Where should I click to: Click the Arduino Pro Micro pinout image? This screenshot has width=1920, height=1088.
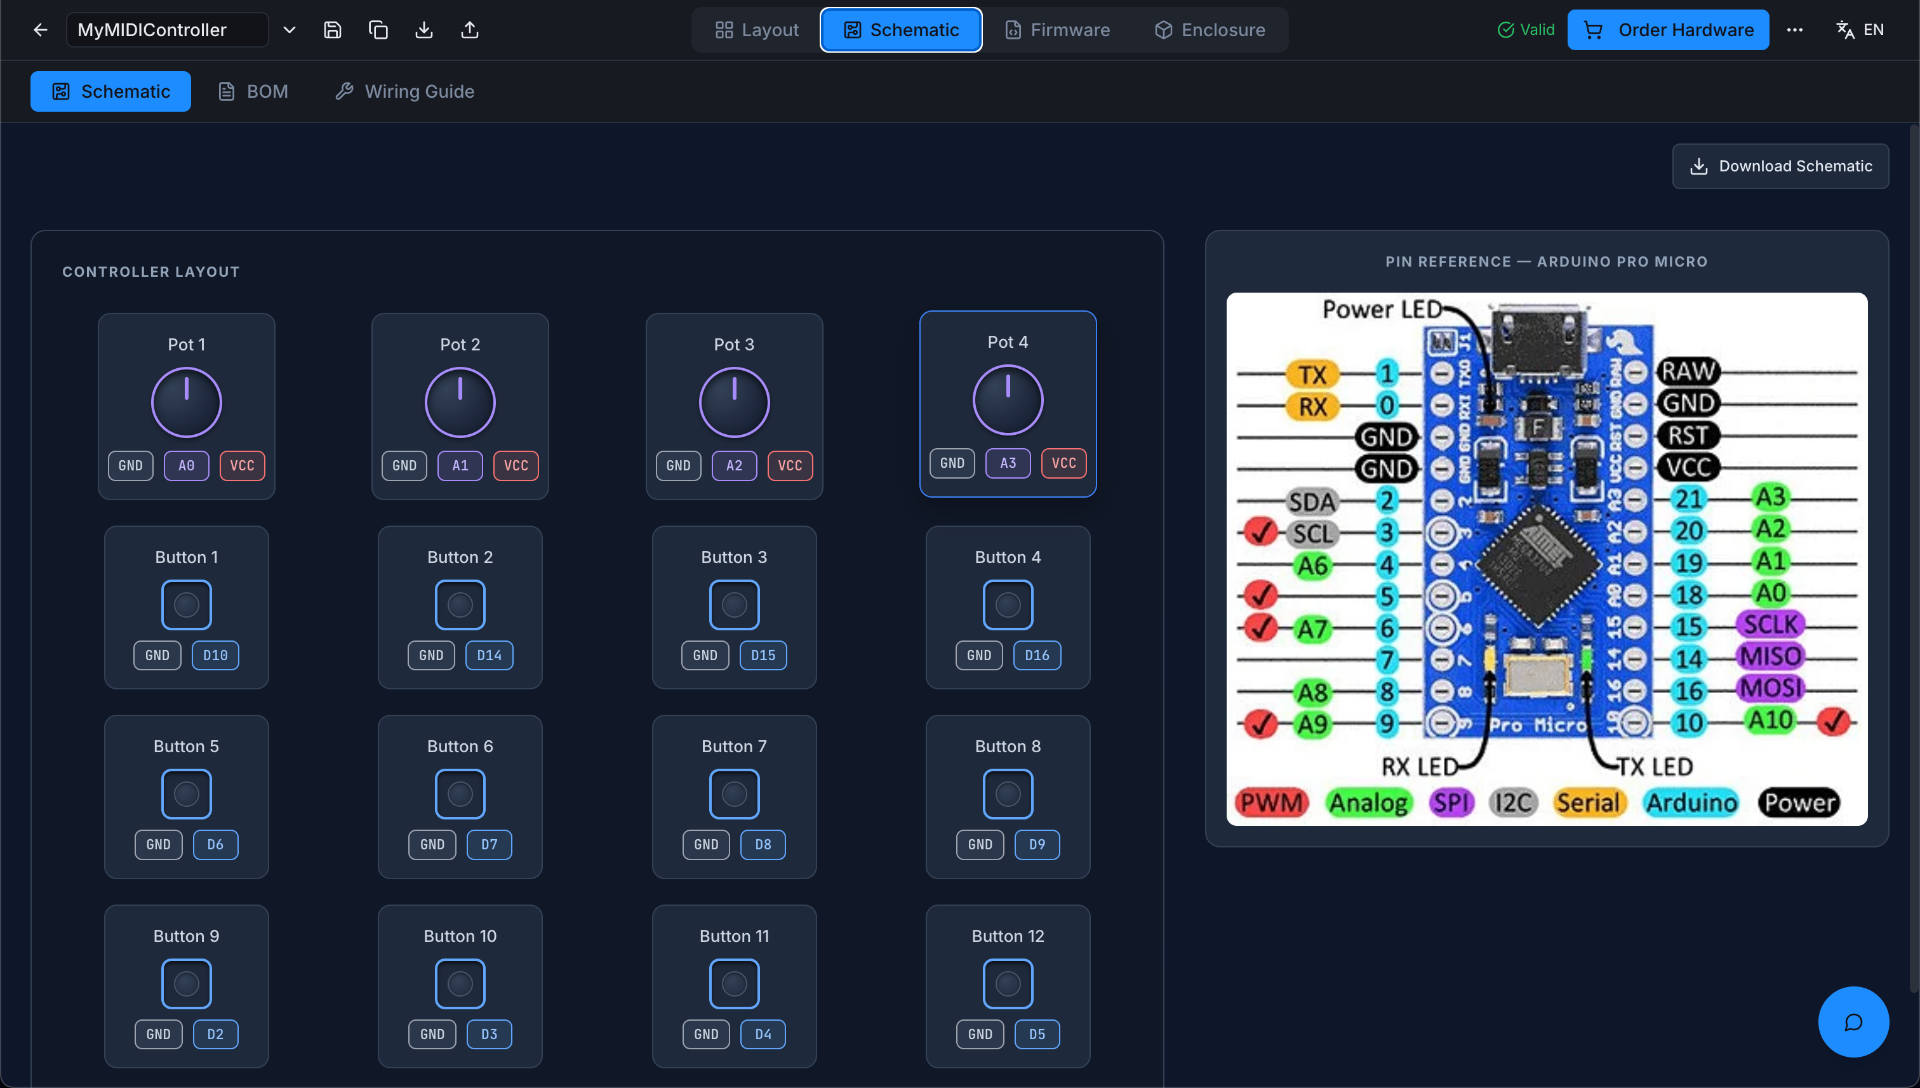pos(1547,559)
